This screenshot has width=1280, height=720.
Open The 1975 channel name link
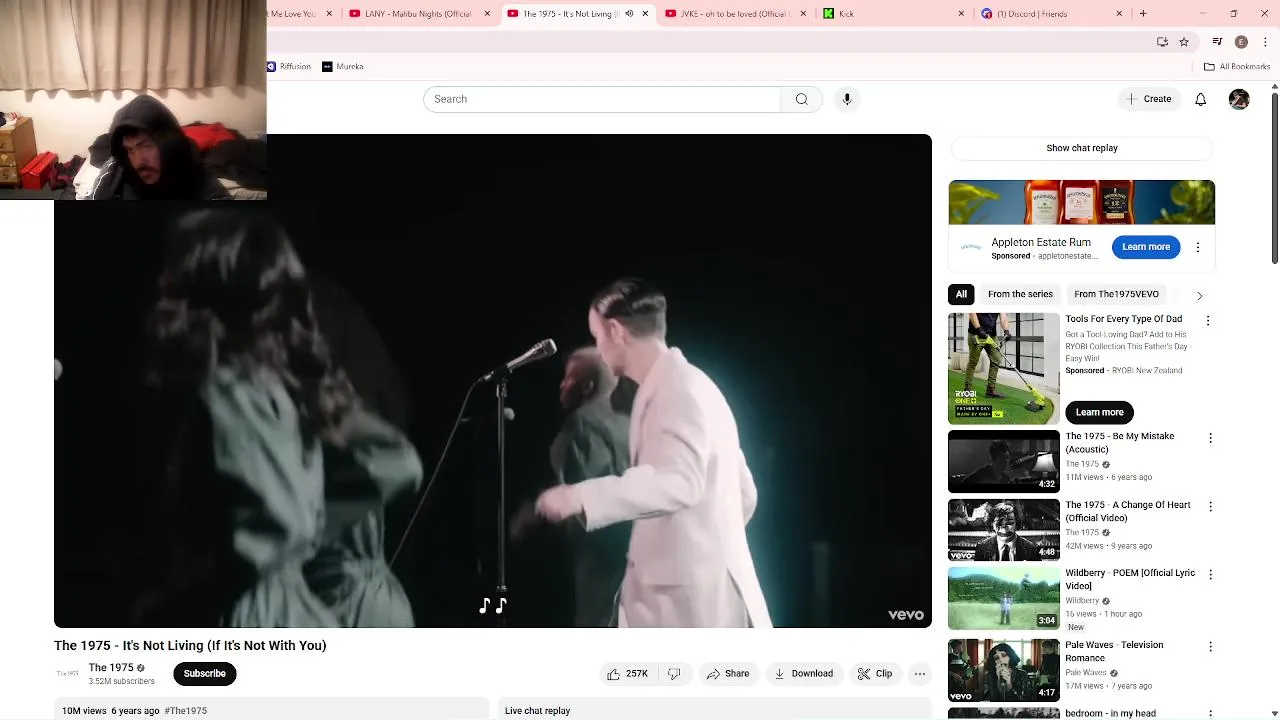[x=111, y=668]
